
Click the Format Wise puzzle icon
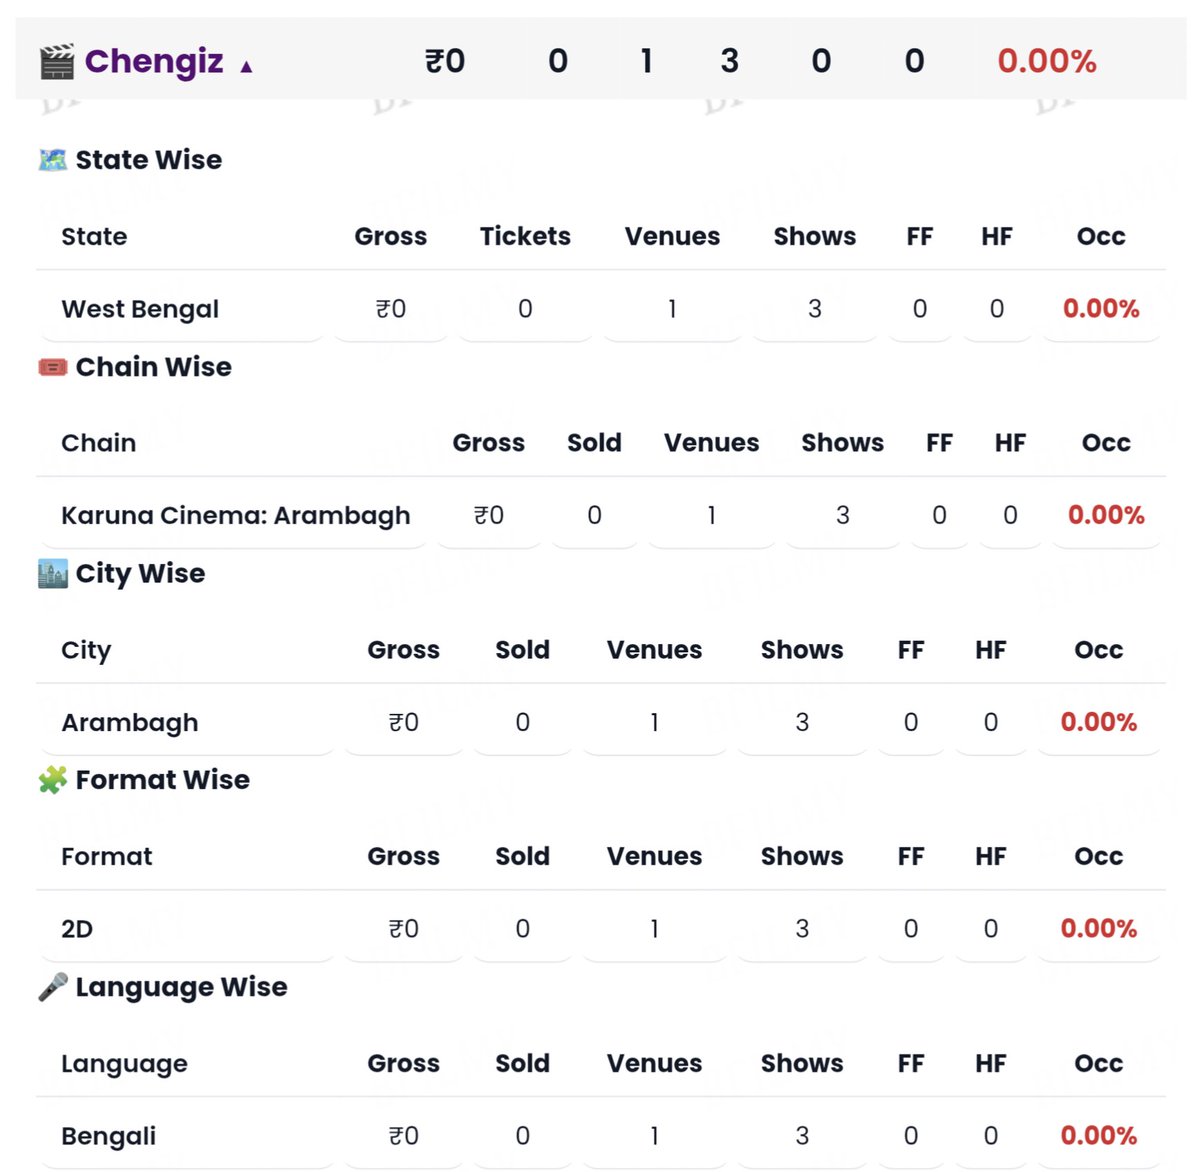coord(52,780)
